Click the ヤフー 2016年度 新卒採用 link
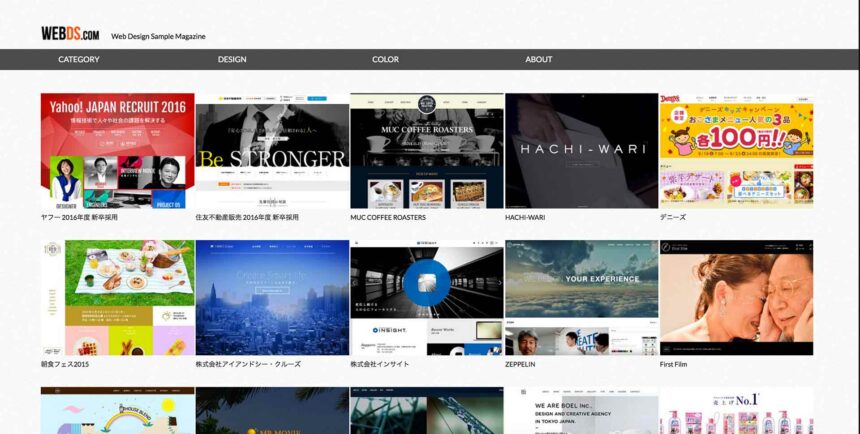The width and height of the screenshot is (860, 434). tap(79, 217)
